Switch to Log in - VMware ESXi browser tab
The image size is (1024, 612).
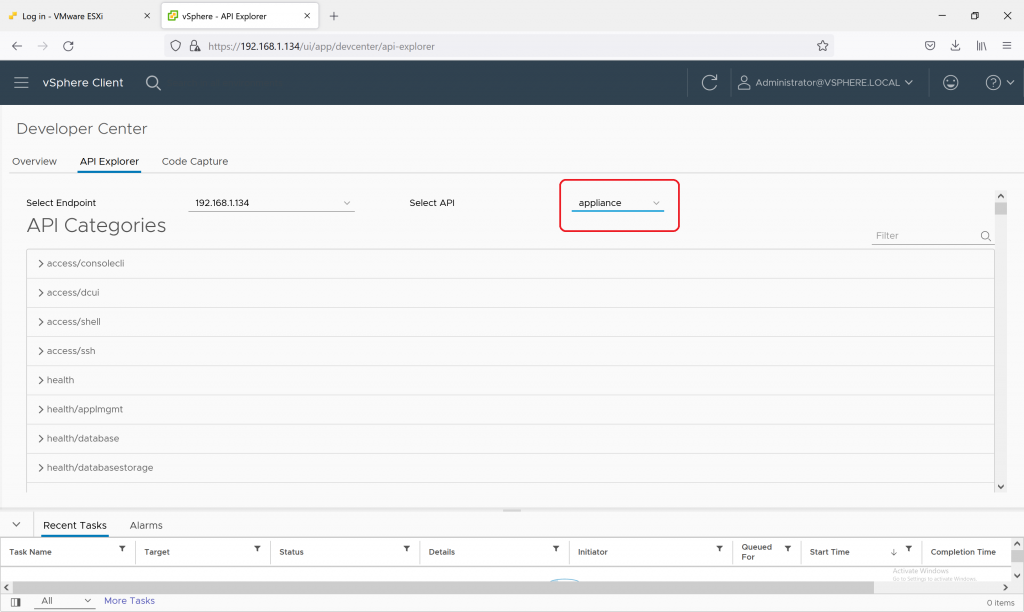[x=78, y=16]
